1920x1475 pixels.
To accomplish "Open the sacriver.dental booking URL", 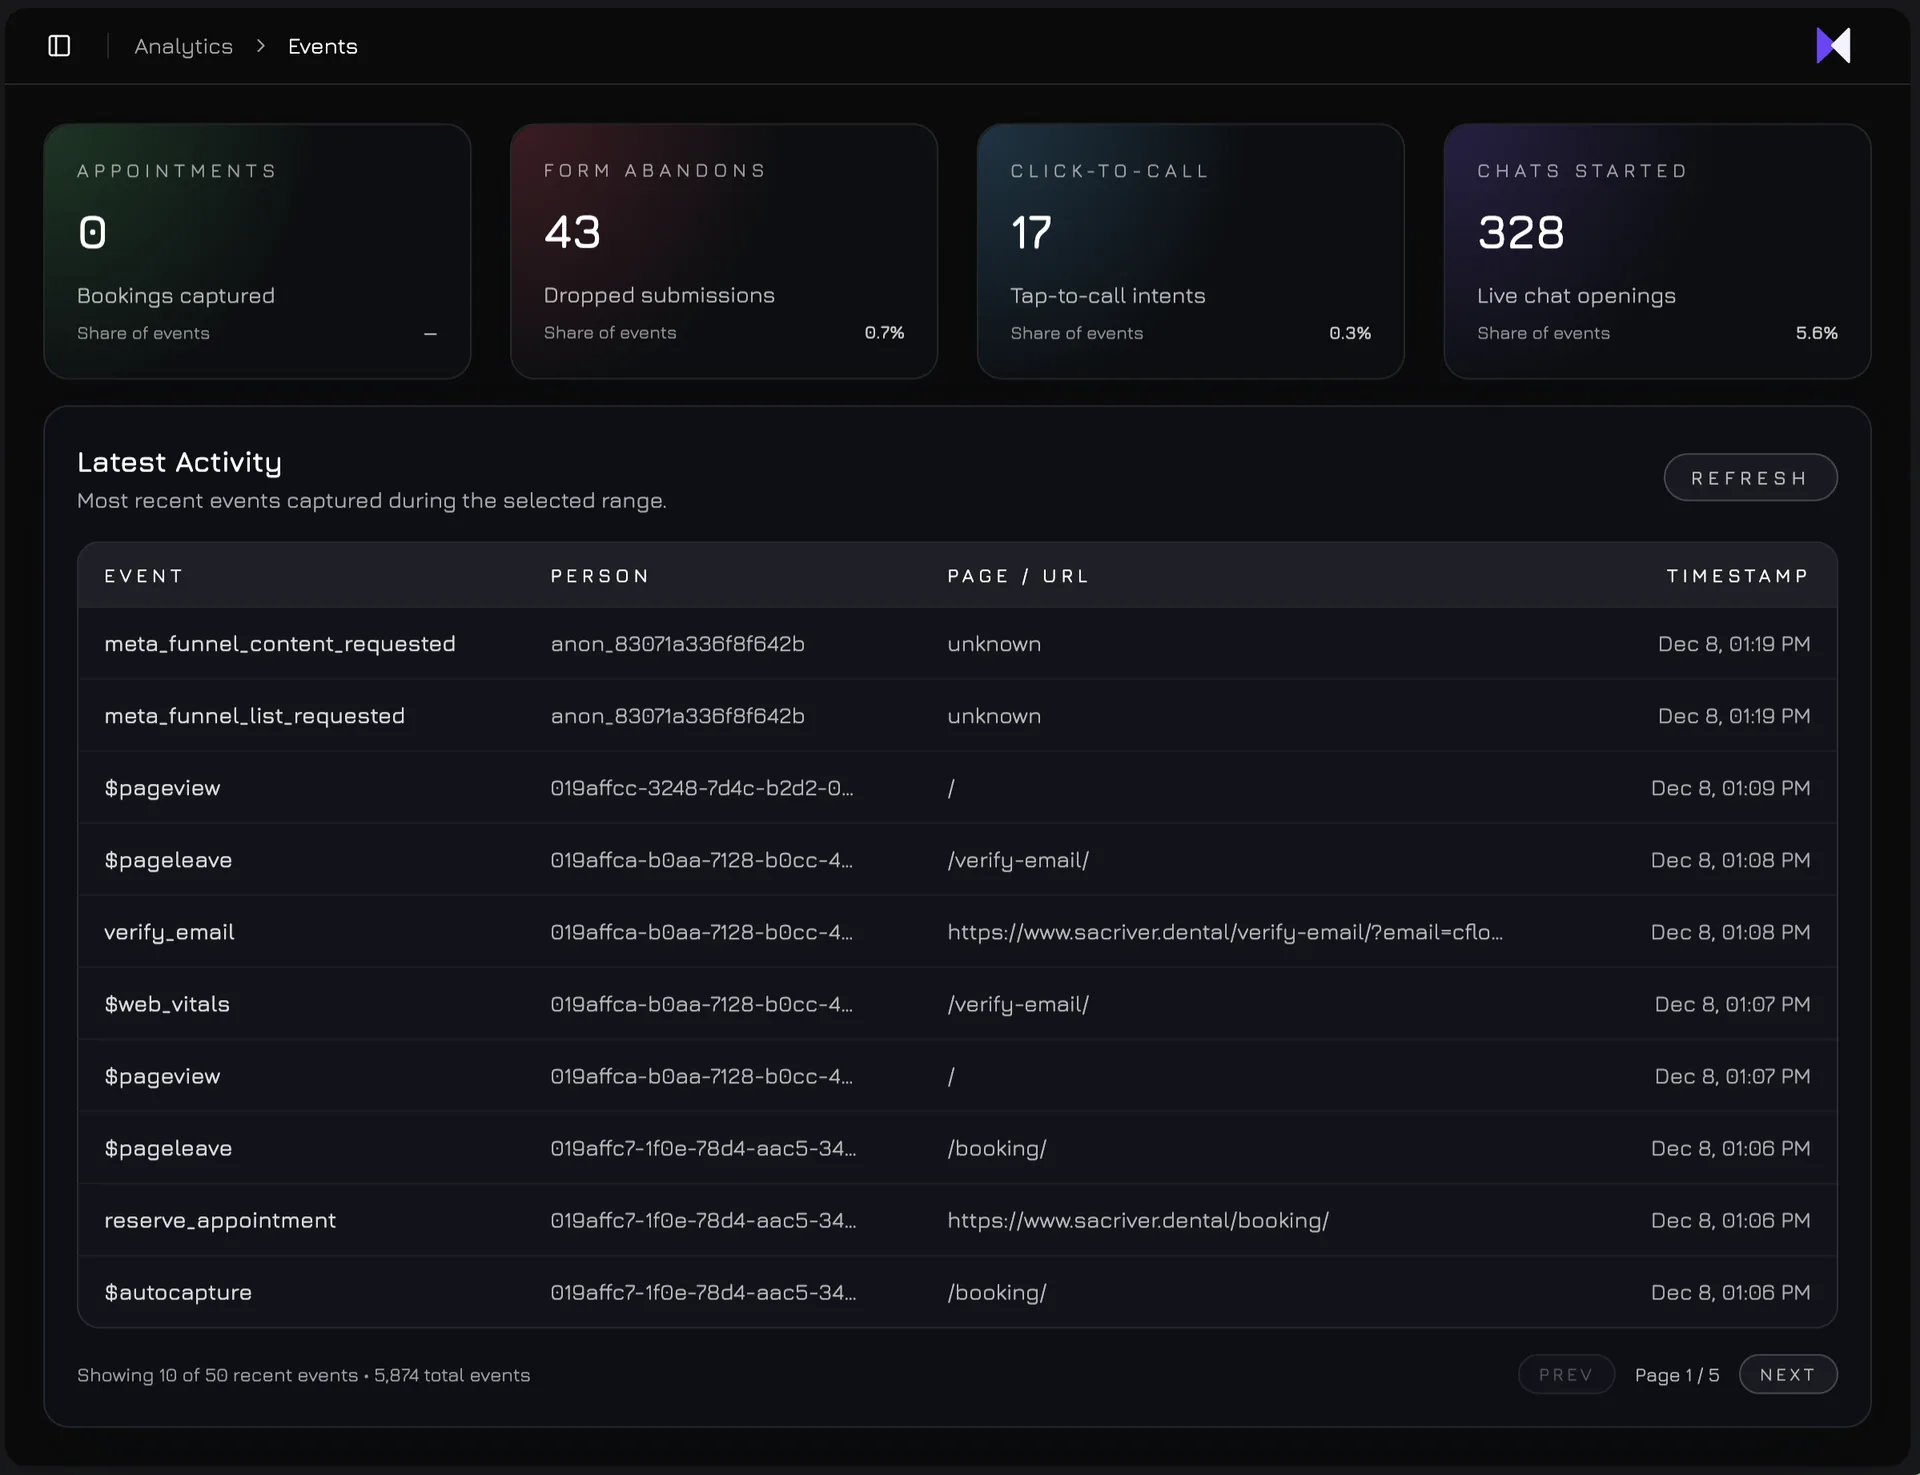I will click(1138, 1220).
